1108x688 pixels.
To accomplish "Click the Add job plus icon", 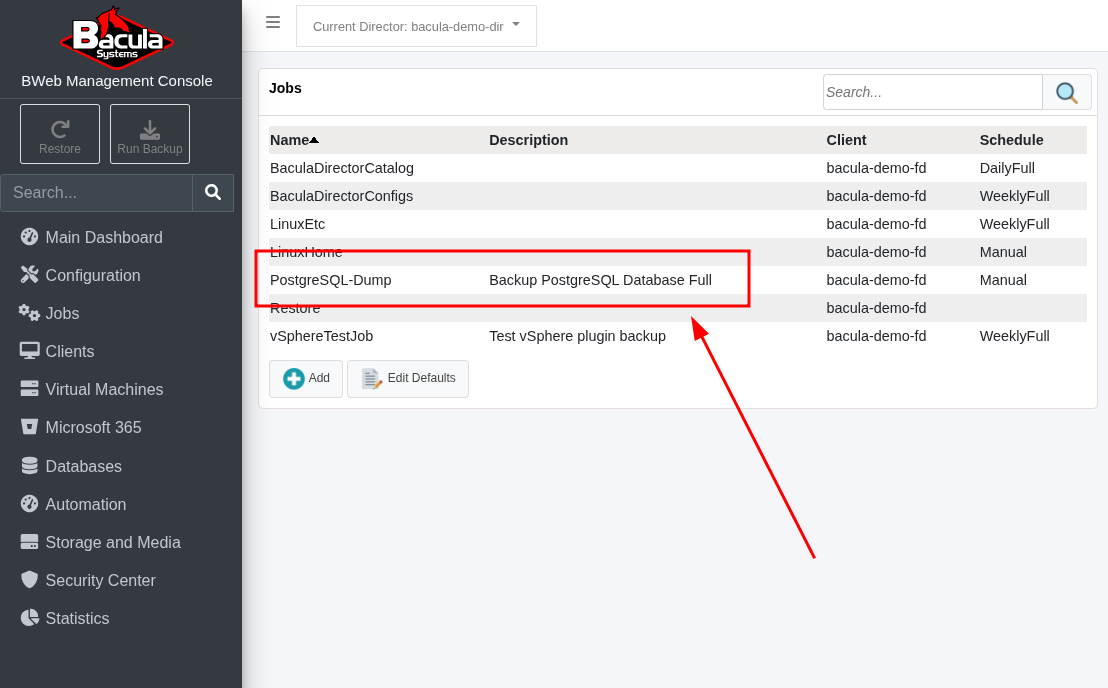I will [294, 378].
